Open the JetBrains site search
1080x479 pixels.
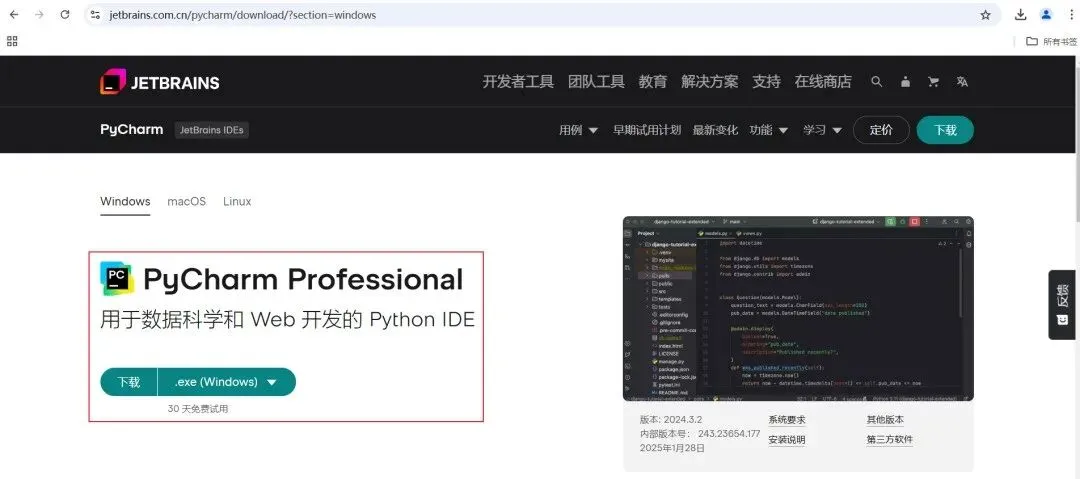(x=876, y=81)
